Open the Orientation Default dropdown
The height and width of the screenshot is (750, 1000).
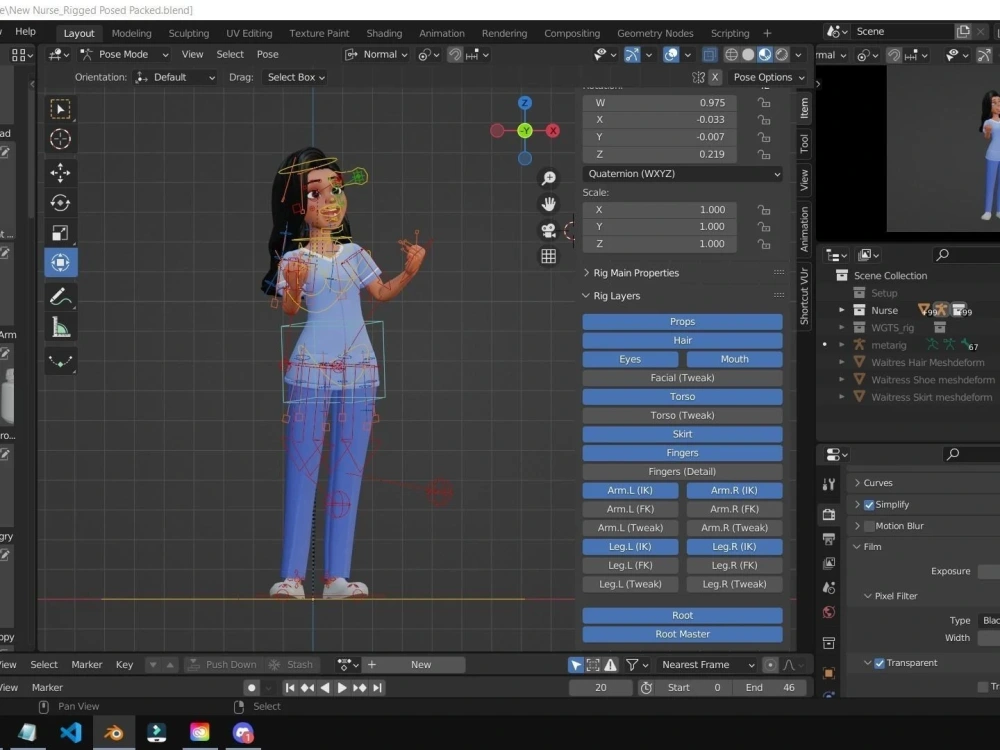coord(175,77)
